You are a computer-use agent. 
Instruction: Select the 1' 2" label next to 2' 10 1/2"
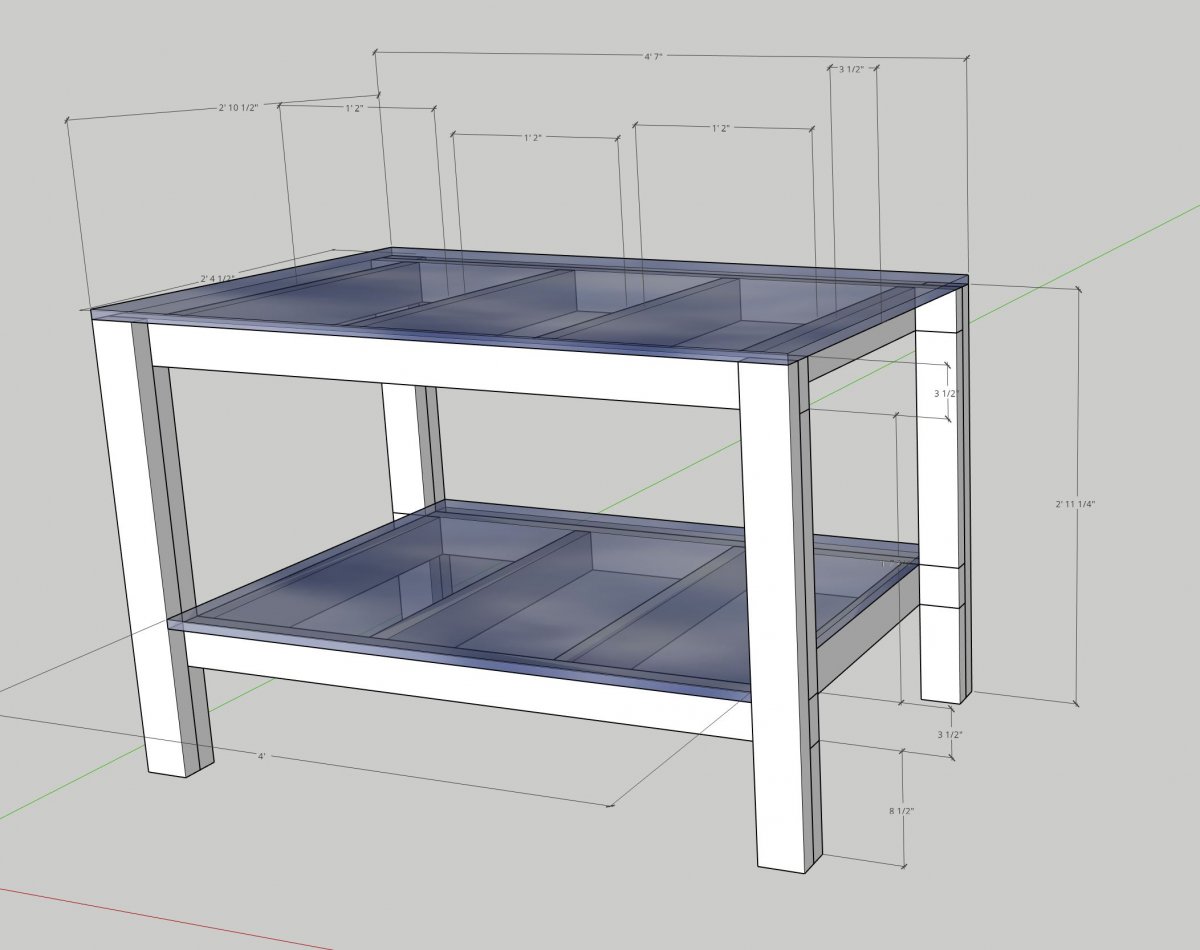point(355,108)
